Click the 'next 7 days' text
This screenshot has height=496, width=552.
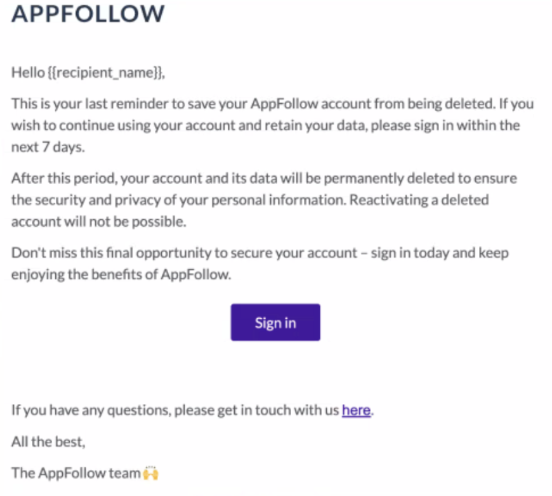[x=48, y=147]
